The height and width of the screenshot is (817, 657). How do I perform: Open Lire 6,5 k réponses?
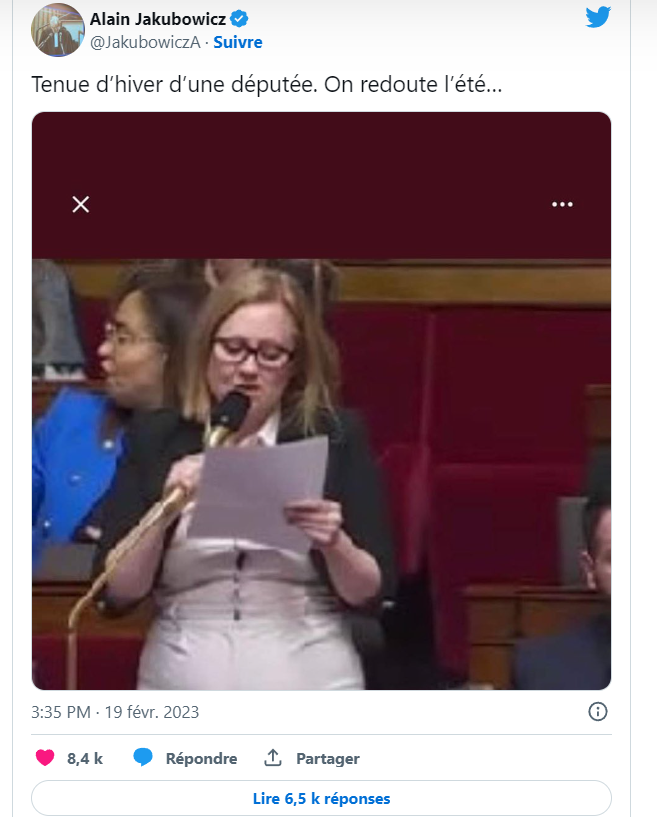point(321,798)
